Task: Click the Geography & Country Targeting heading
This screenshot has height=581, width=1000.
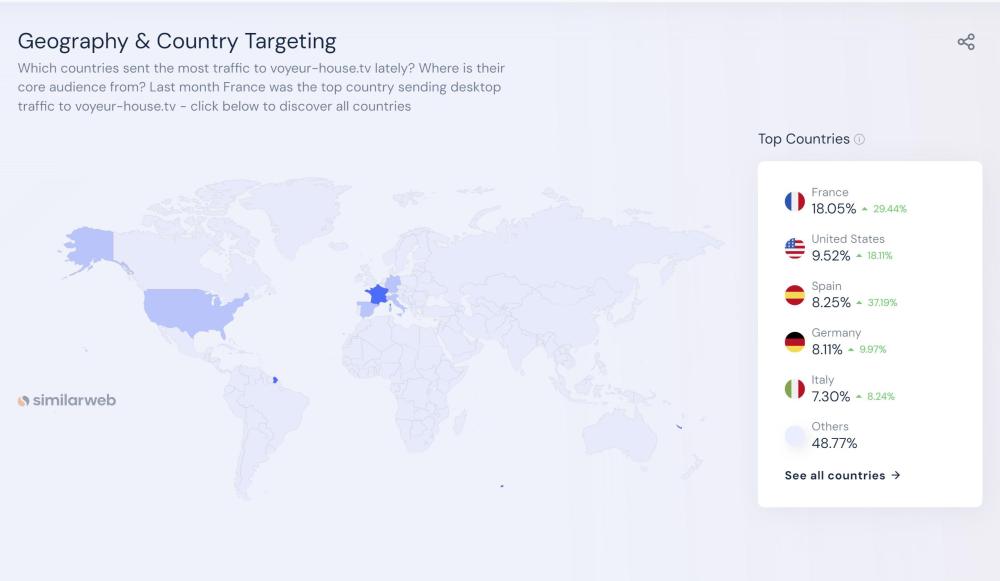Action: [x=177, y=41]
